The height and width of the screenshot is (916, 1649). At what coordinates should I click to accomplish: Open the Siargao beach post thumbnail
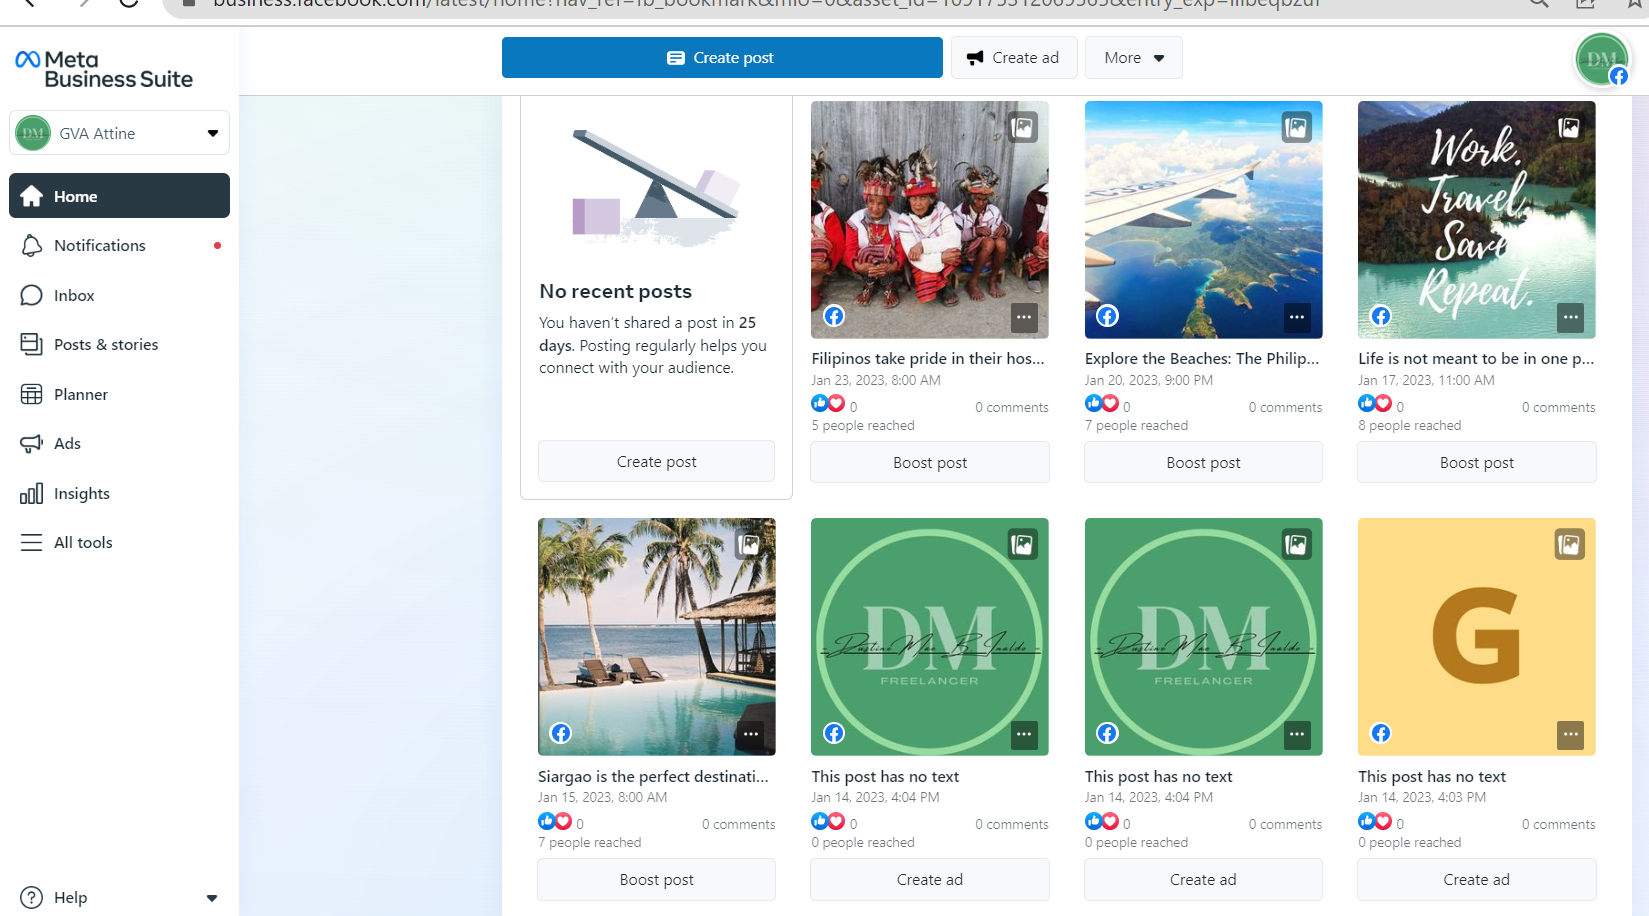point(657,637)
